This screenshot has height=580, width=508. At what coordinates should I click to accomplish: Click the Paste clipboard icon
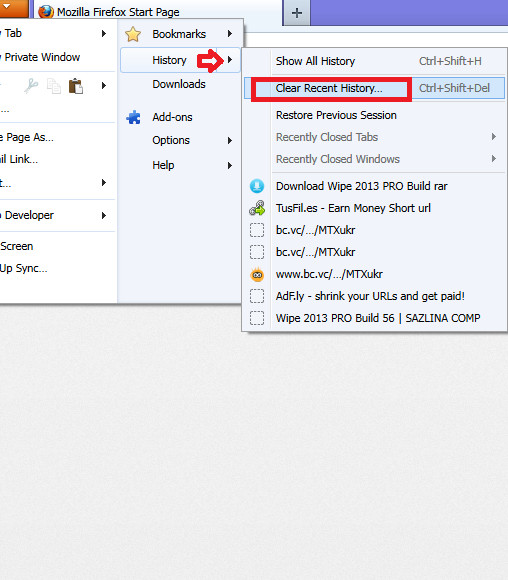[76, 86]
